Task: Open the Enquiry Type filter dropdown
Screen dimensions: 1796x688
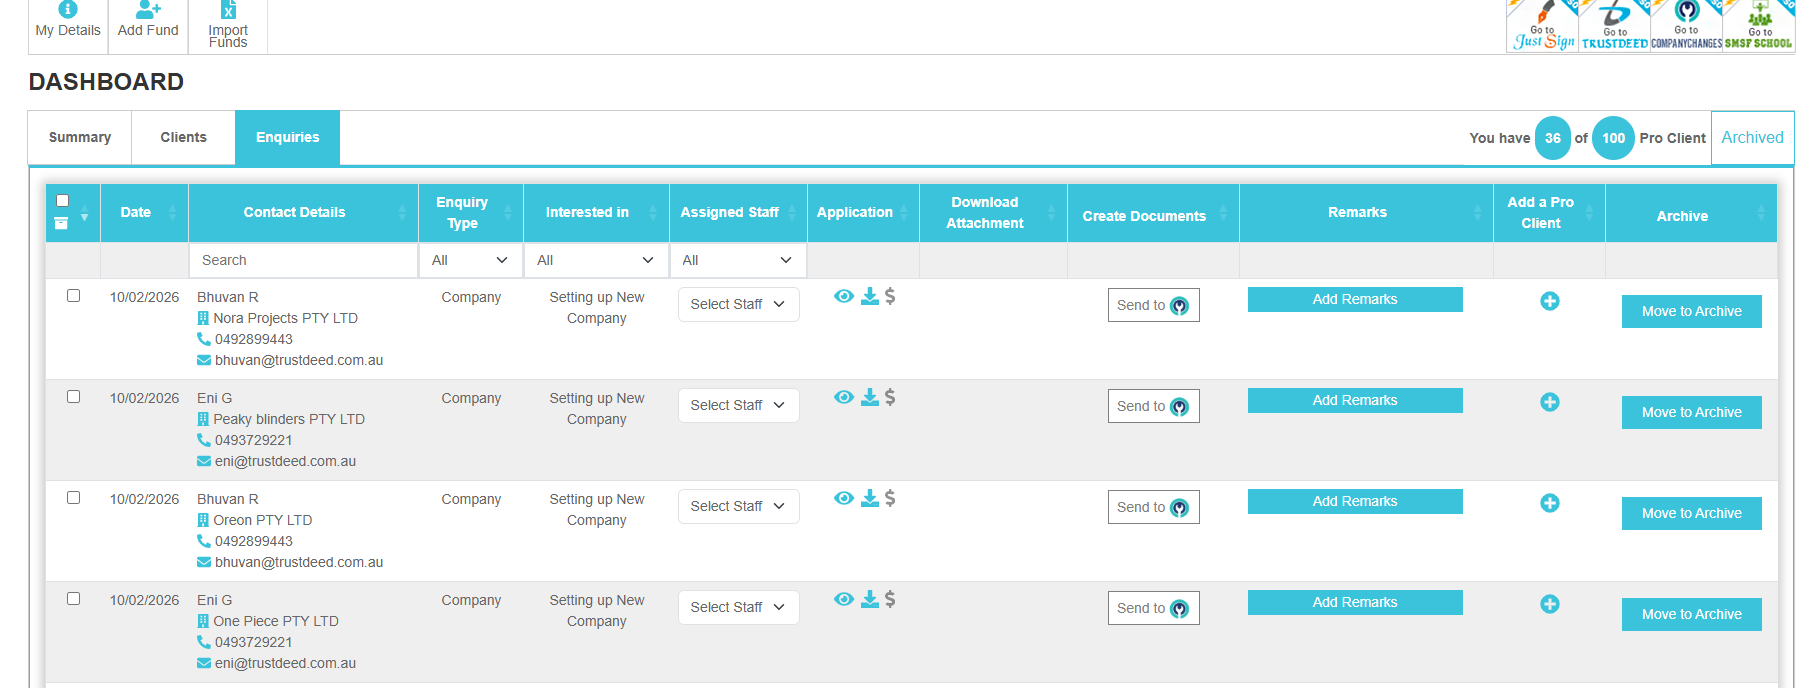Action: click(x=470, y=260)
